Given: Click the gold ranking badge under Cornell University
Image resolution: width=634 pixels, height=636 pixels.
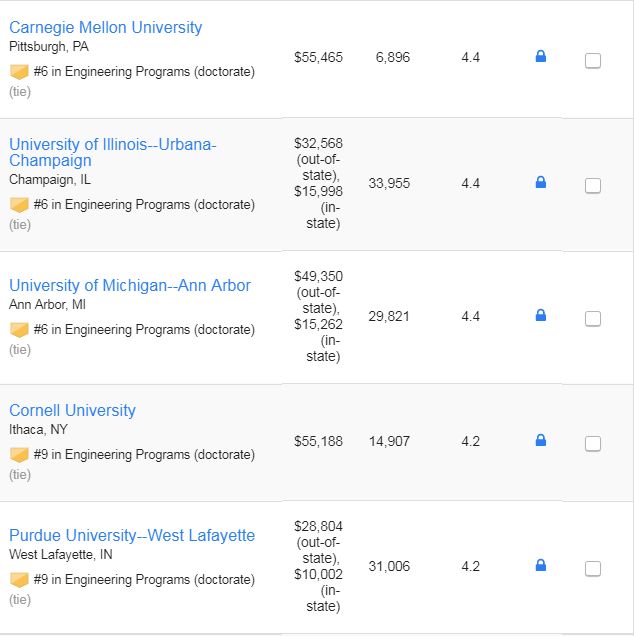Looking at the screenshot, I should [x=19, y=455].
